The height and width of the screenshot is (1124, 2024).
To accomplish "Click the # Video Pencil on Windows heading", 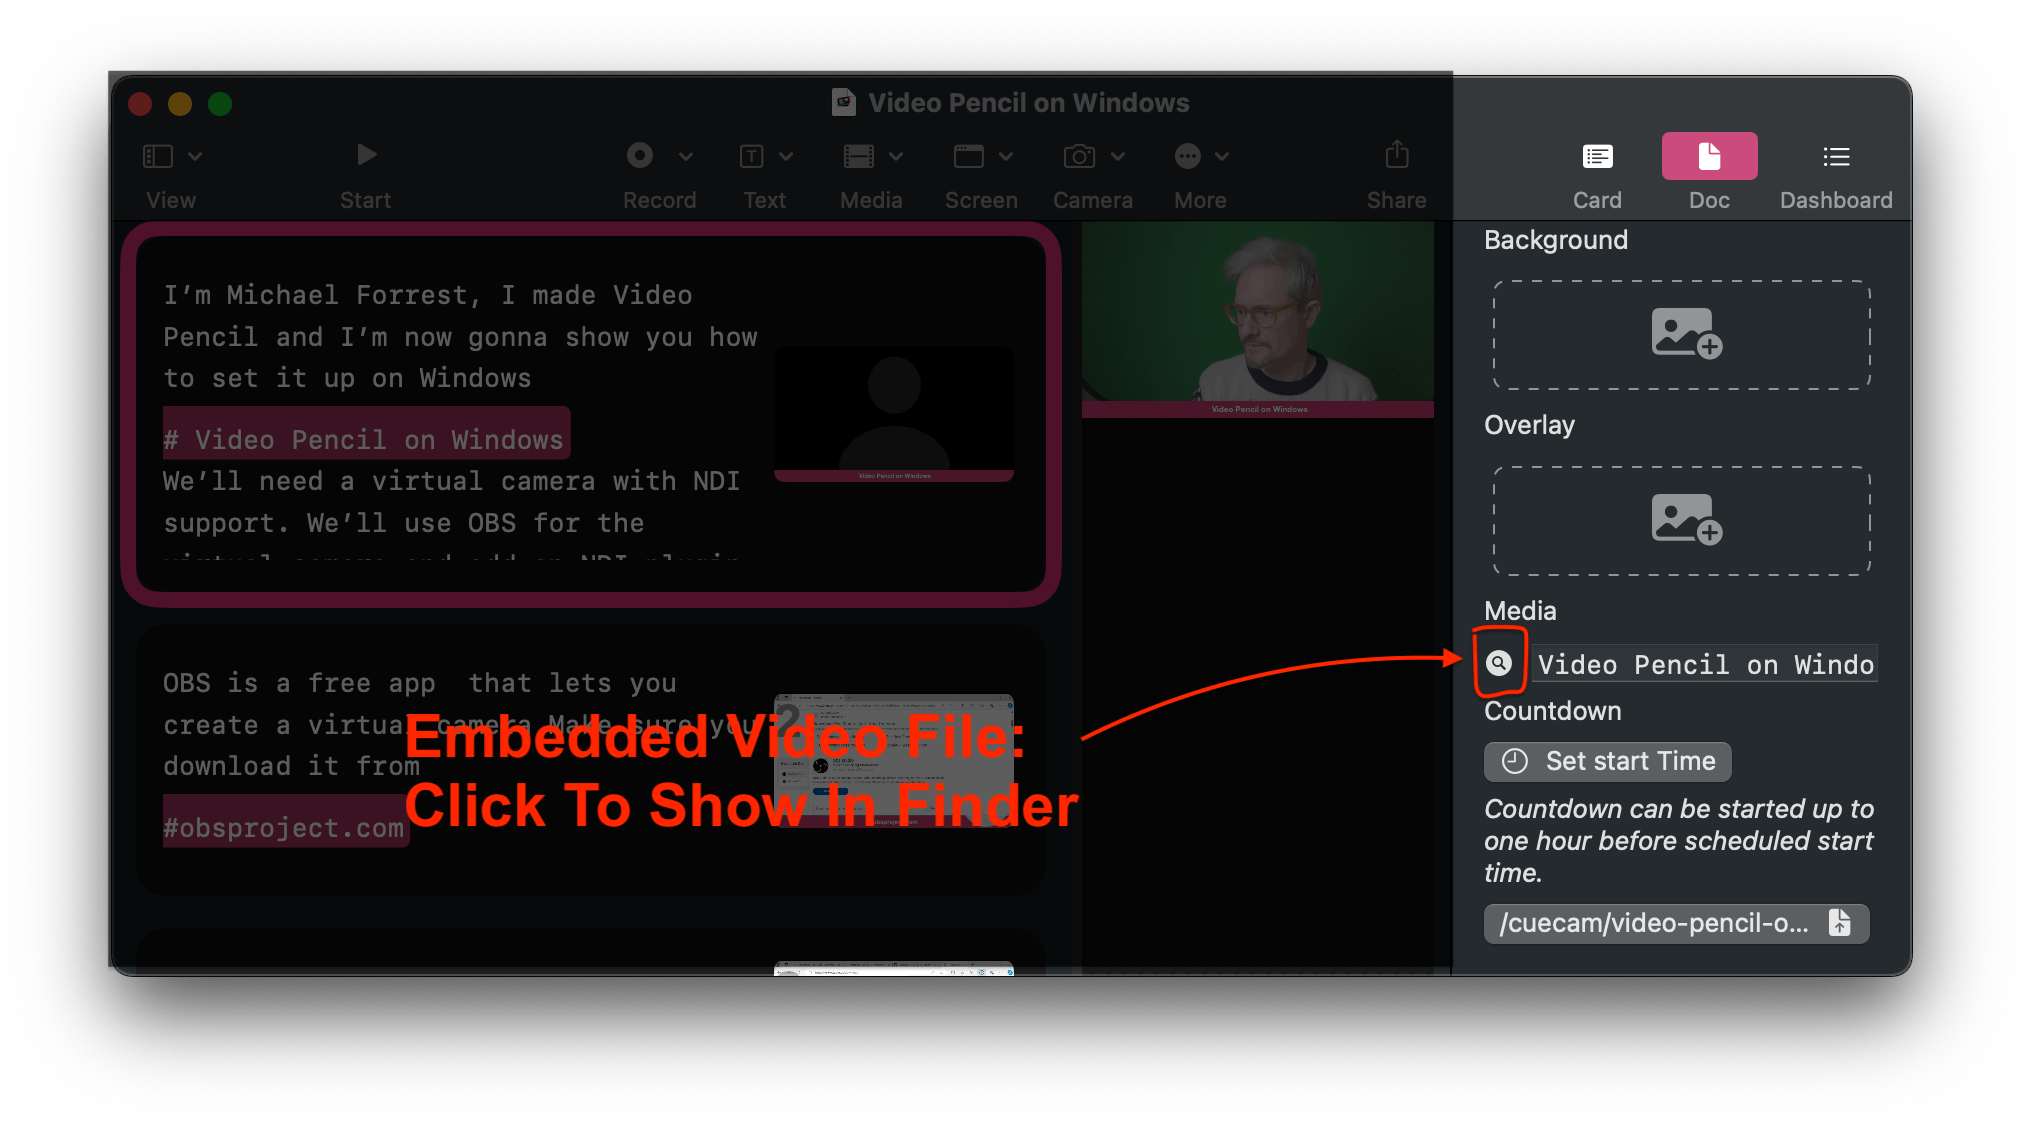I will [366, 439].
